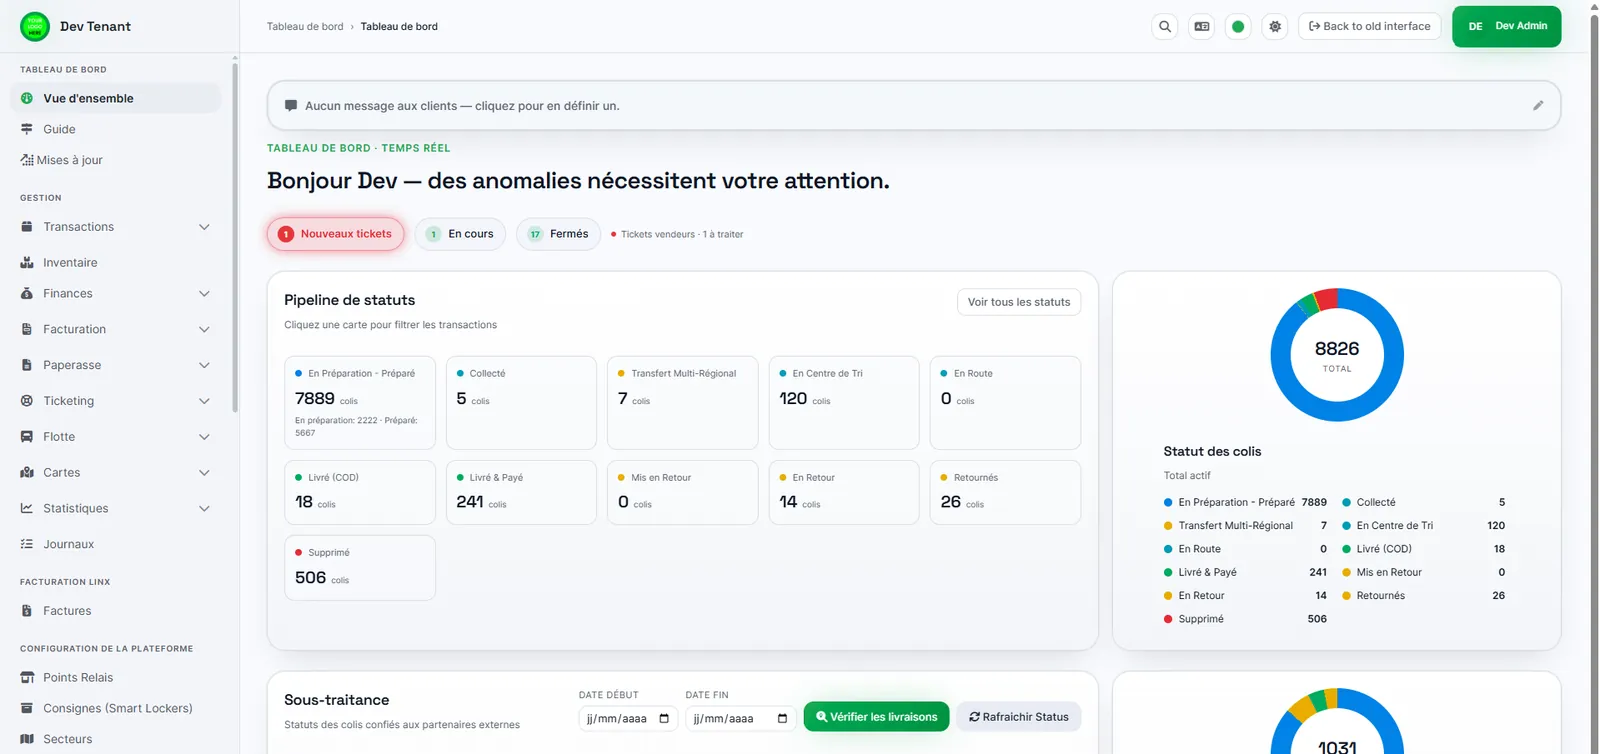The width and height of the screenshot is (1600, 754).
Task: Filter by Transfert Multi-Régional card
Action: click(683, 403)
